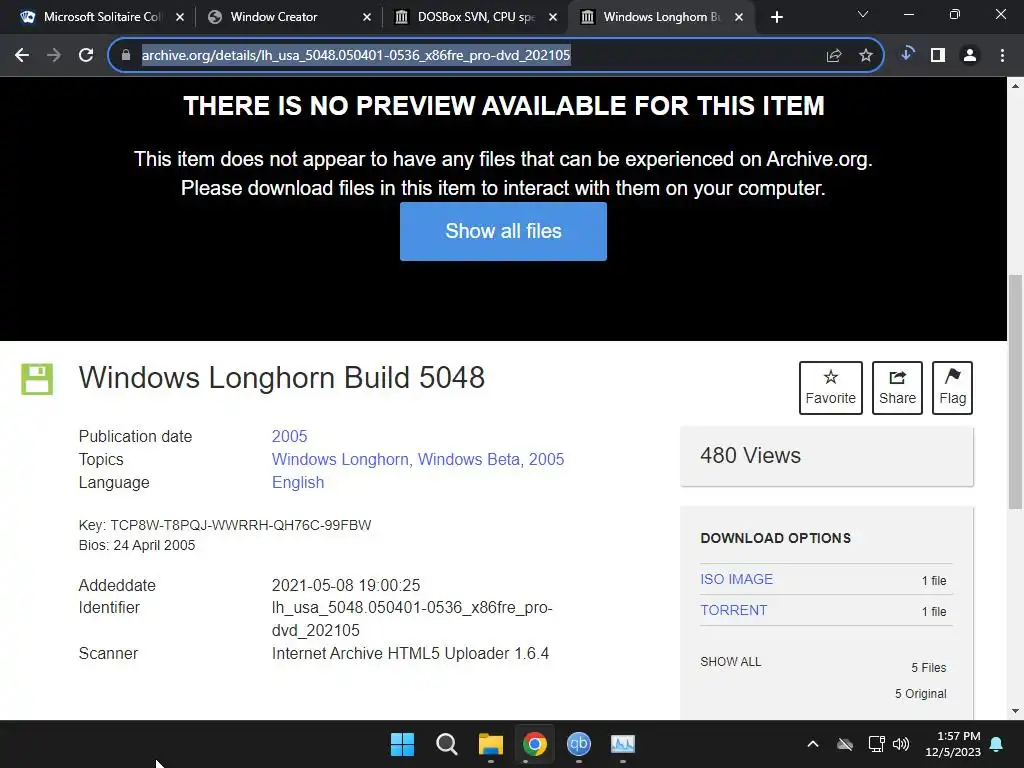The height and width of the screenshot is (768, 1024).
Task: Open Chrome's three-dot menu
Action: 1002,56
